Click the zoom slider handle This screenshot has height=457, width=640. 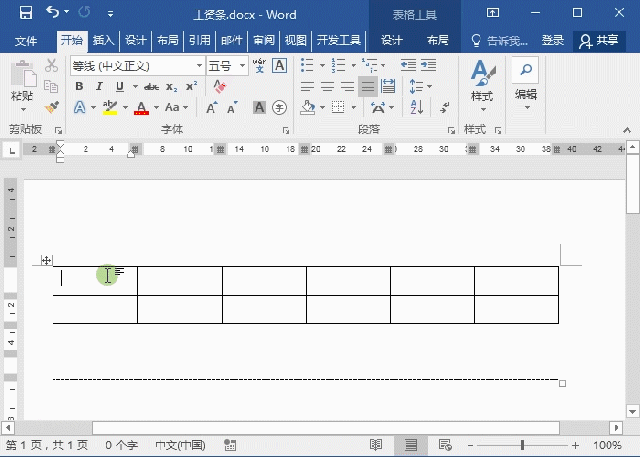[522, 445]
